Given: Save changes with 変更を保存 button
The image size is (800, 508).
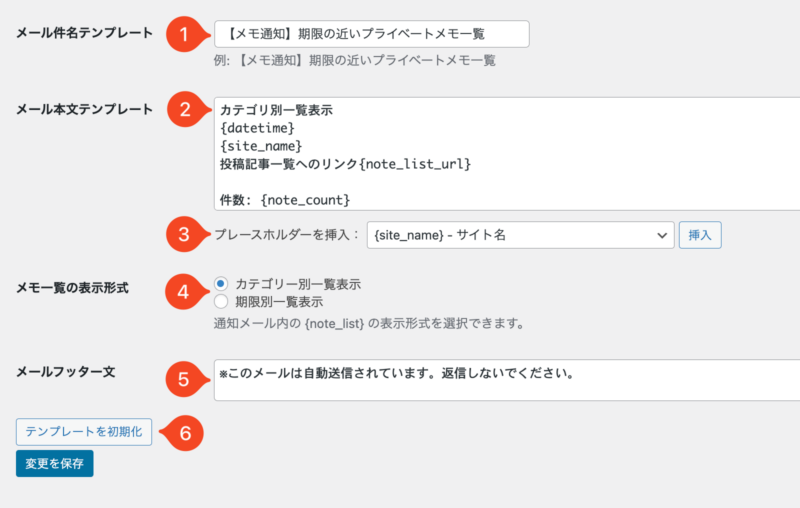Looking at the screenshot, I should pos(55,464).
